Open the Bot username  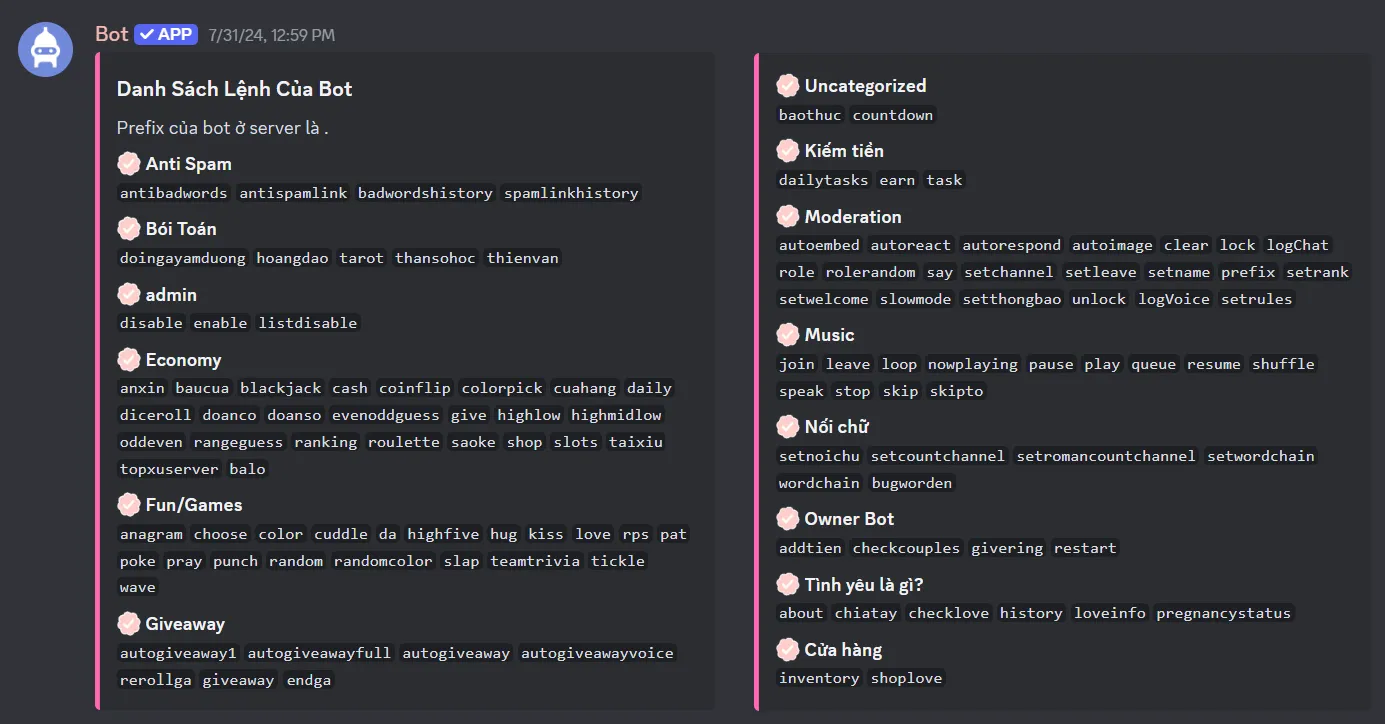(110, 33)
